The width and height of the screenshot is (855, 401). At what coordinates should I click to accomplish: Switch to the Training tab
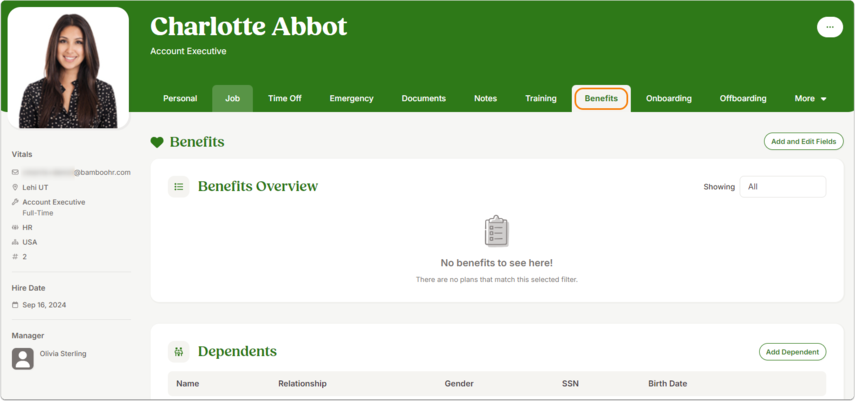[x=541, y=99]
